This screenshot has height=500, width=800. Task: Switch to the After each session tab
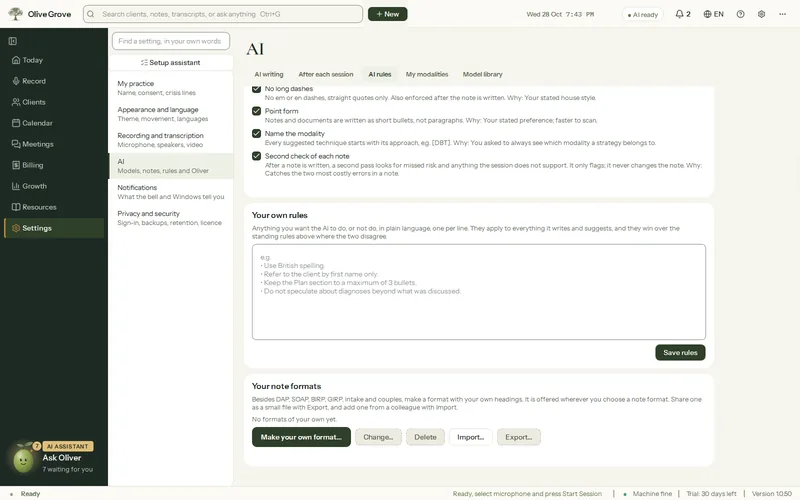(x=326, y=74)
